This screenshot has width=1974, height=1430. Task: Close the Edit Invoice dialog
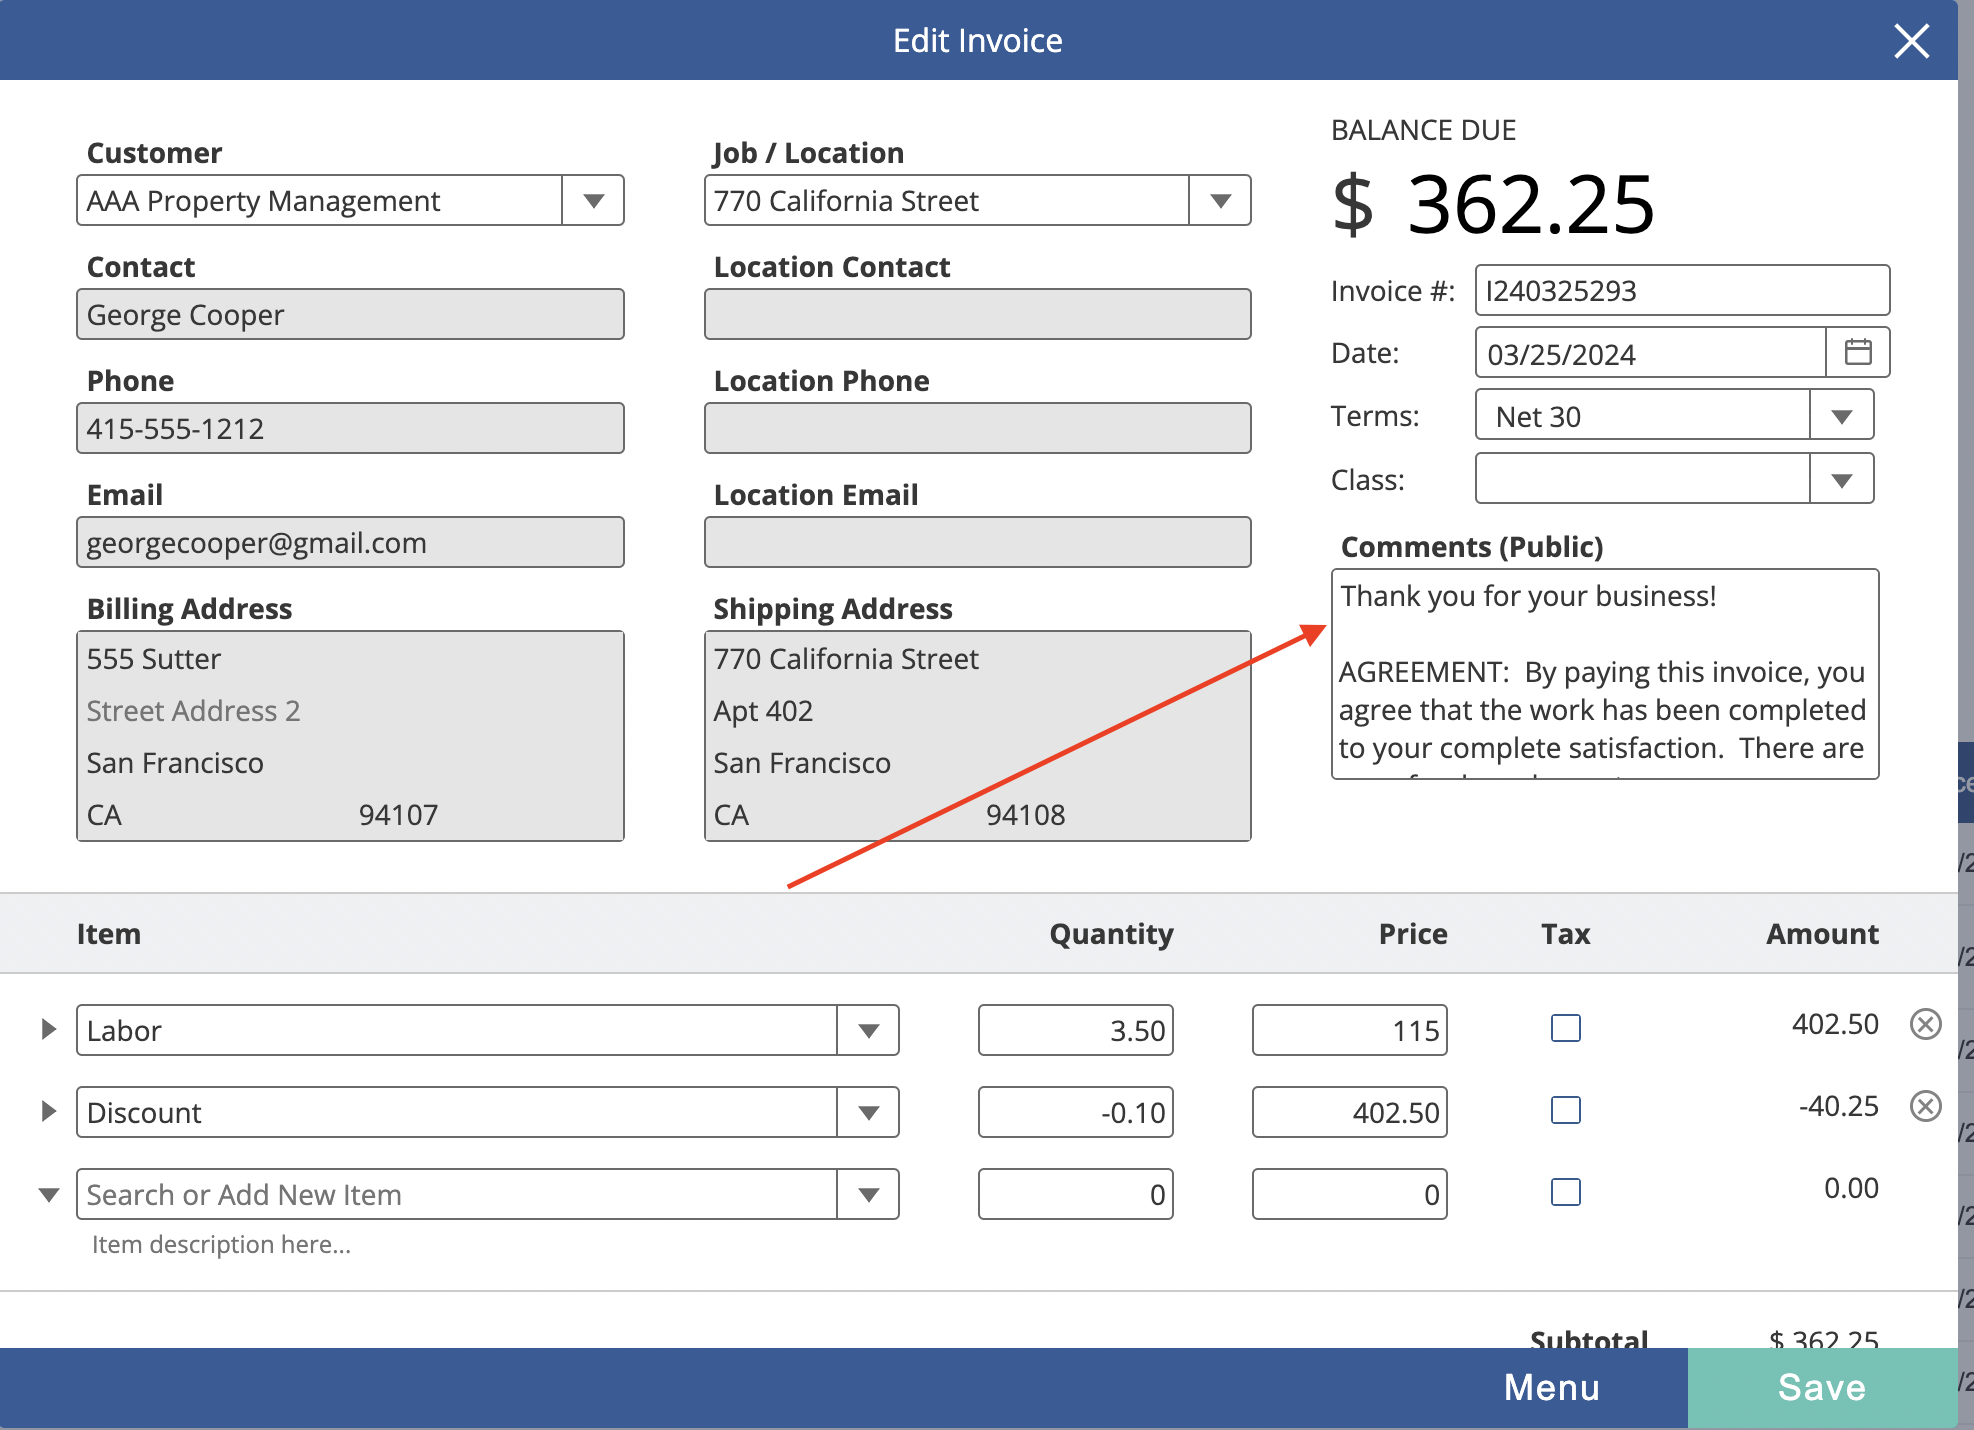[x=1912, y=41]
